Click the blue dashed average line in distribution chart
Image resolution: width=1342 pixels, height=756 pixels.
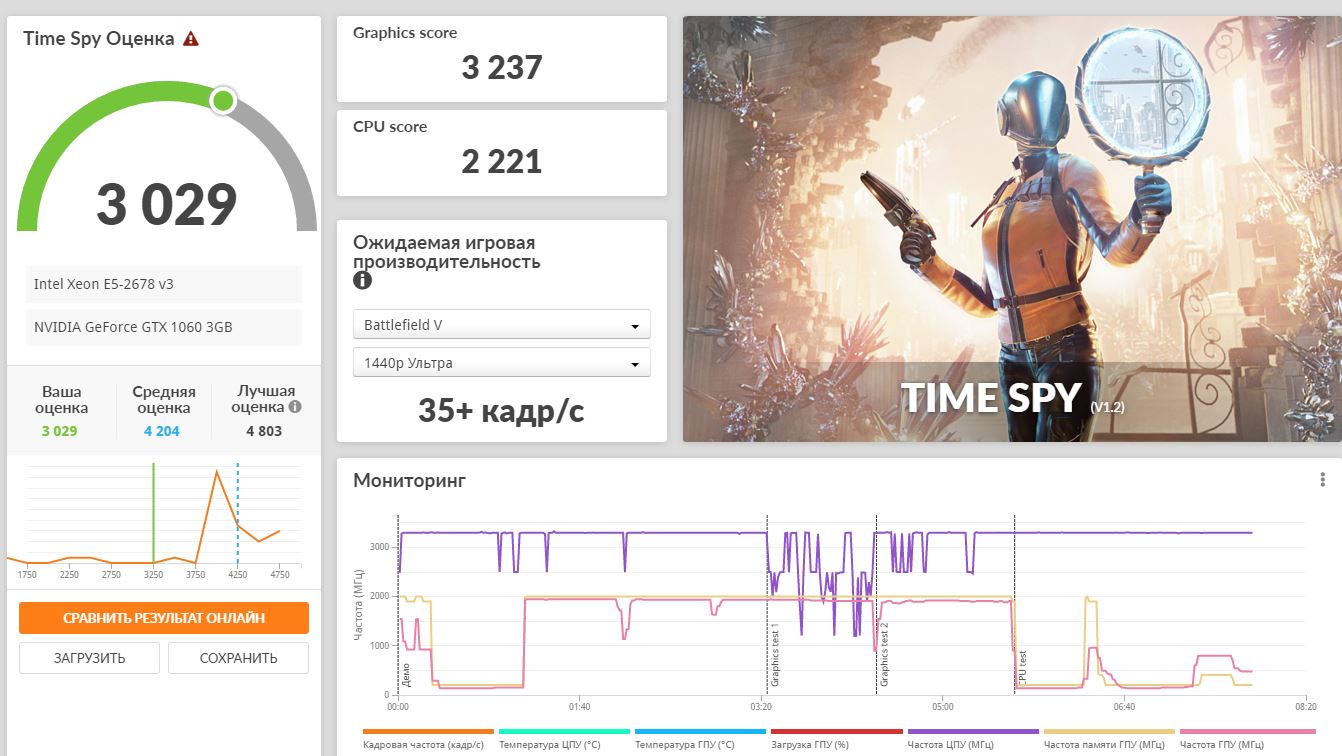(x=237, y=513)
